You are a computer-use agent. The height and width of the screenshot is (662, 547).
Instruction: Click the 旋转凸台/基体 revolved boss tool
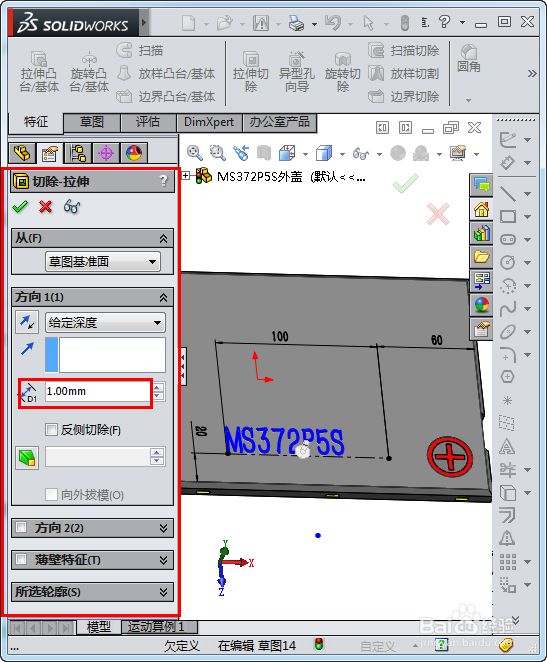[x=89, y=72]
